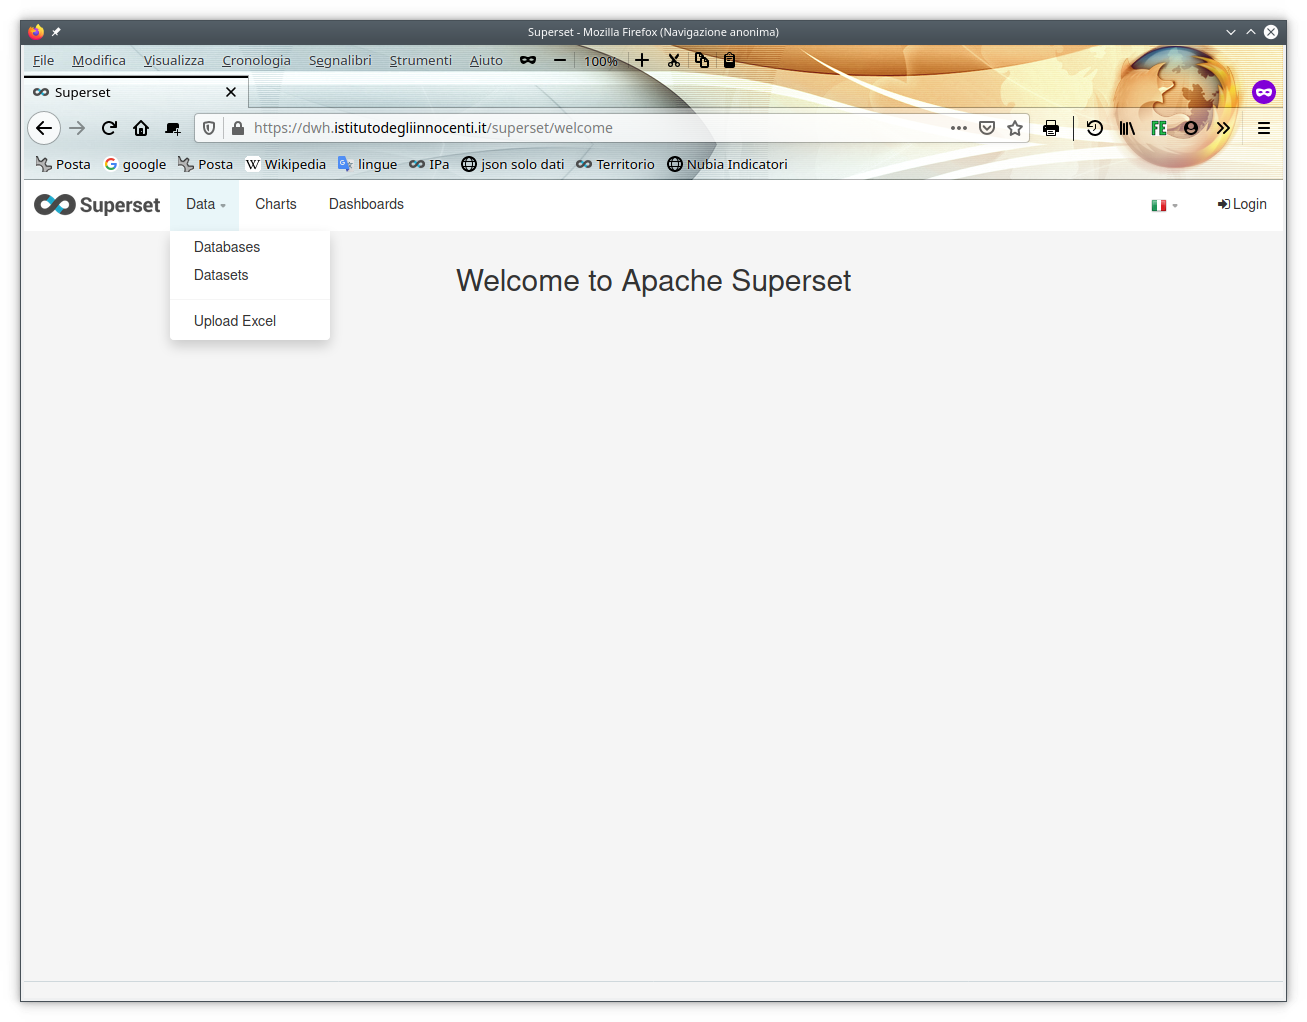Click the copy icon in menu bar
Screen dimensions: 1307x1022
click(x=702, y=60)
